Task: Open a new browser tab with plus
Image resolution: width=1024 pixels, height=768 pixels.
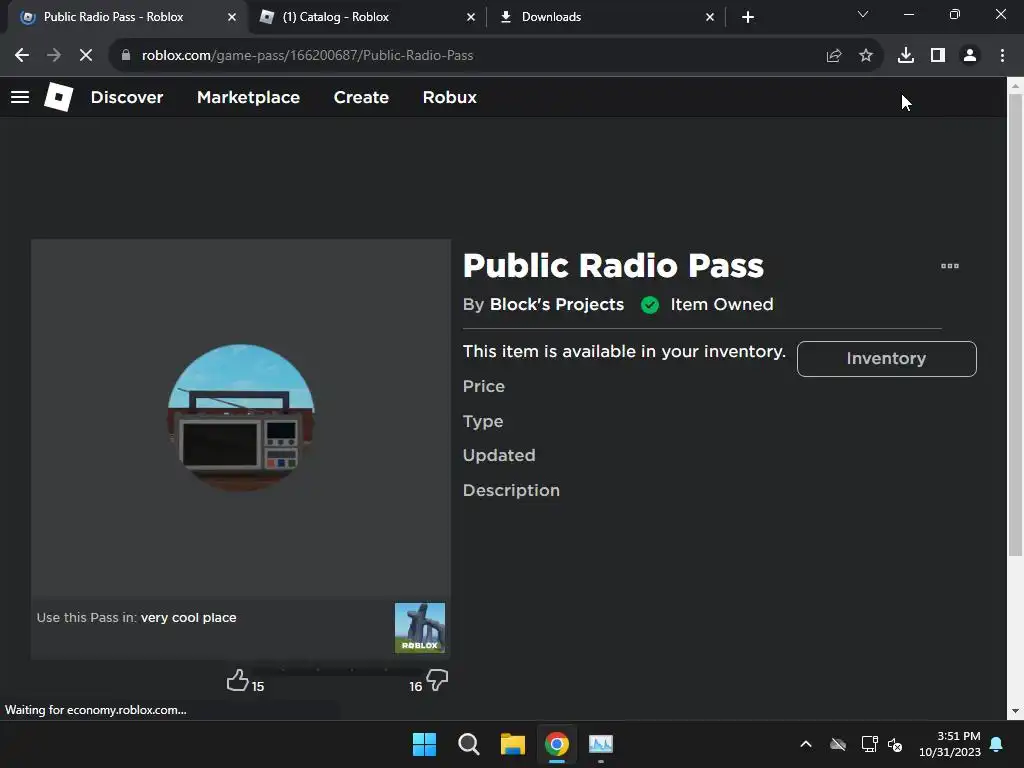Action: pos(748,17)
